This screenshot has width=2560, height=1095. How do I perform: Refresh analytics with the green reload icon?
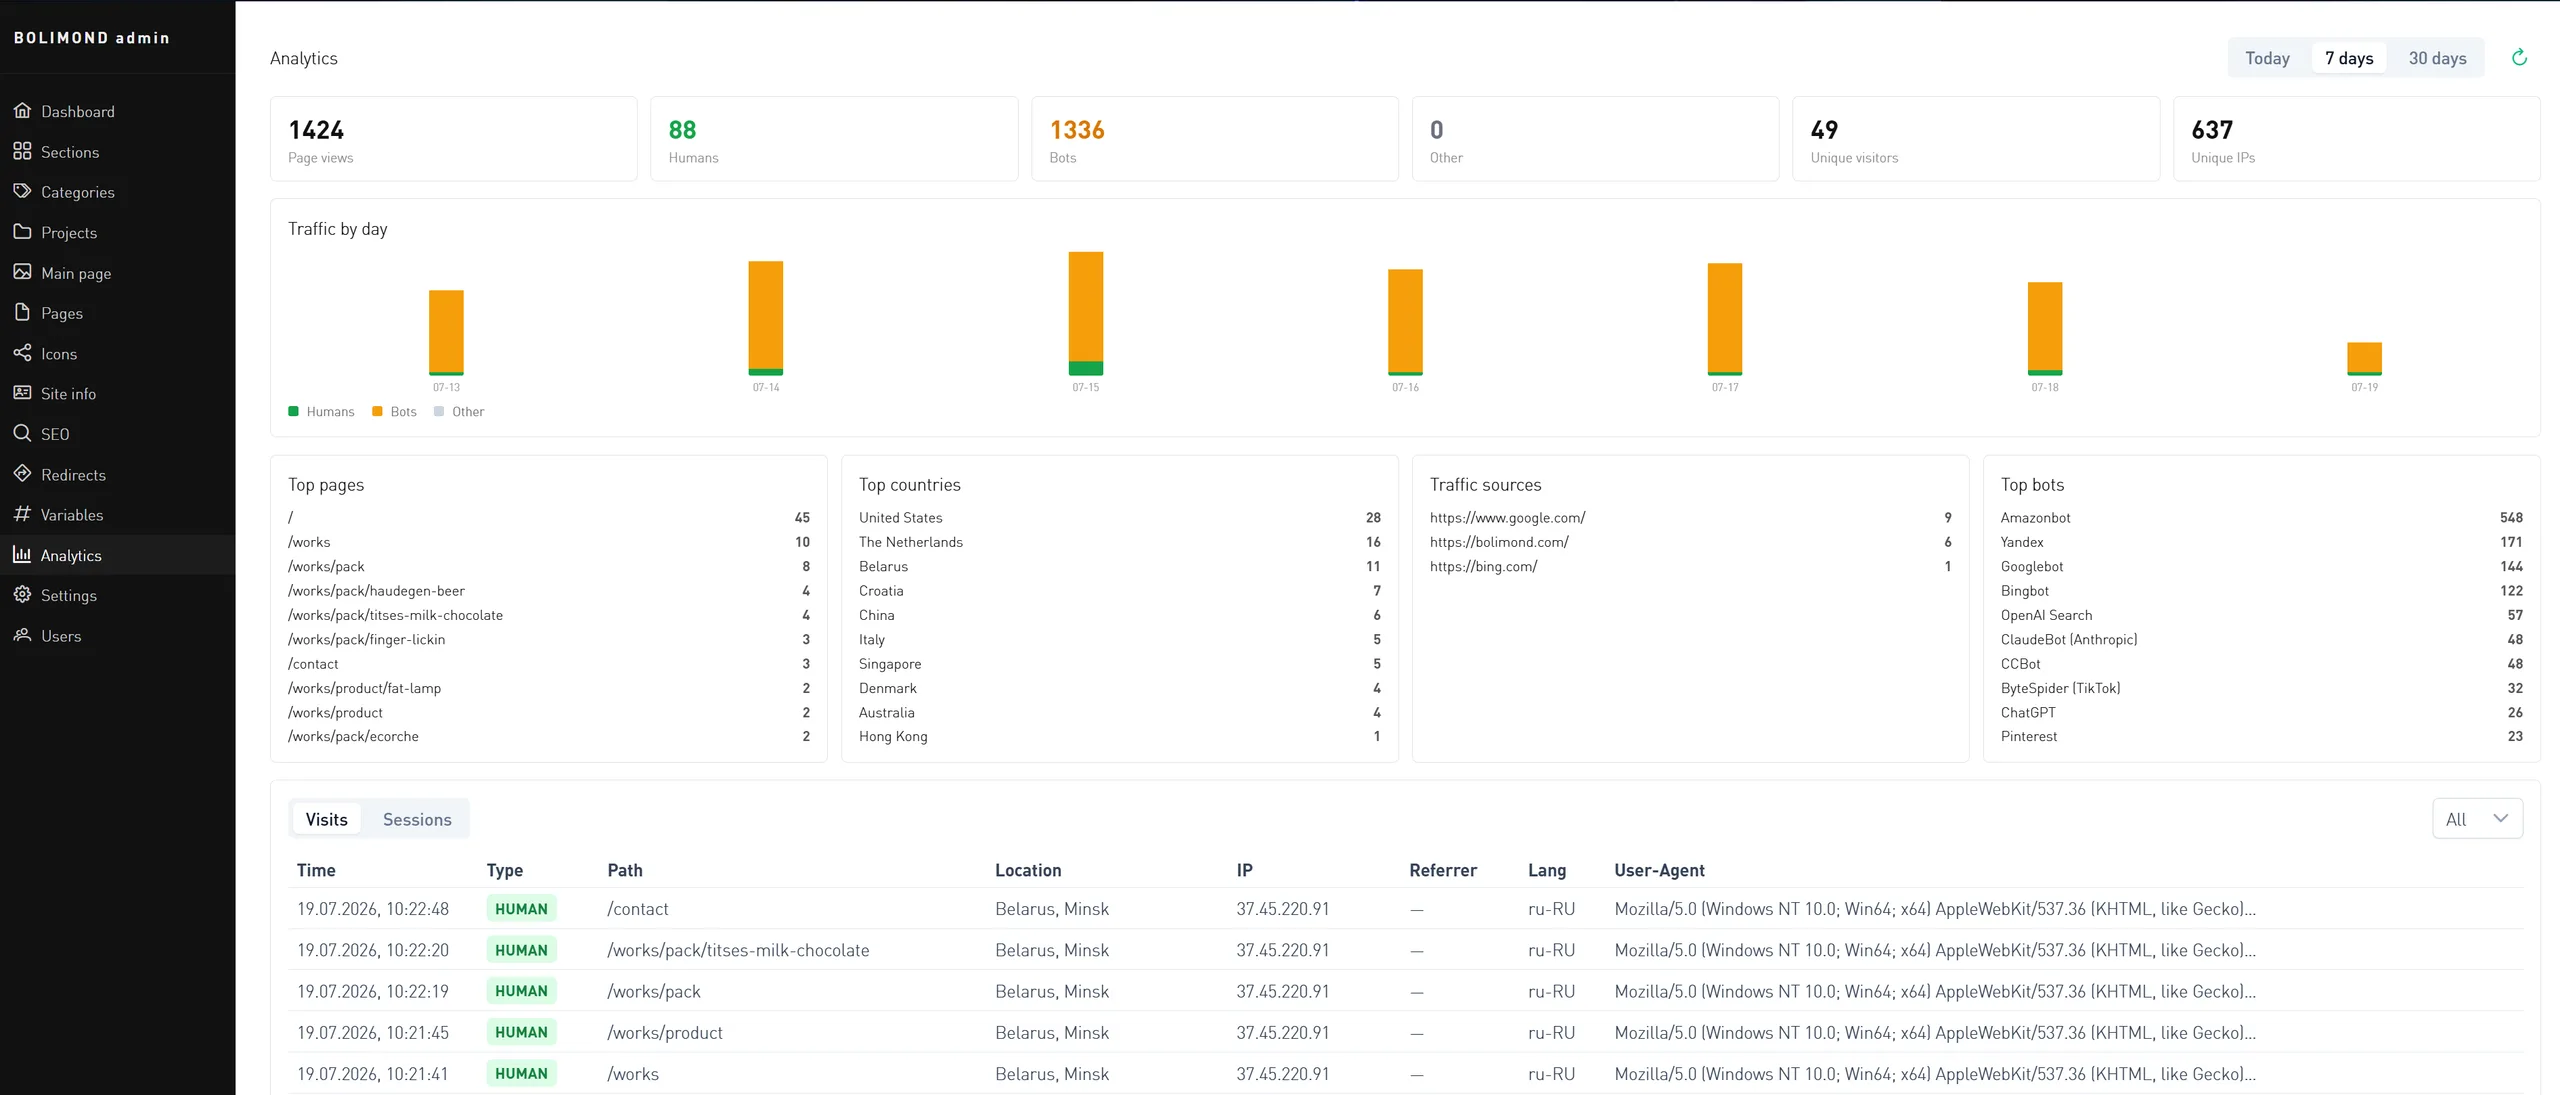2519,58
